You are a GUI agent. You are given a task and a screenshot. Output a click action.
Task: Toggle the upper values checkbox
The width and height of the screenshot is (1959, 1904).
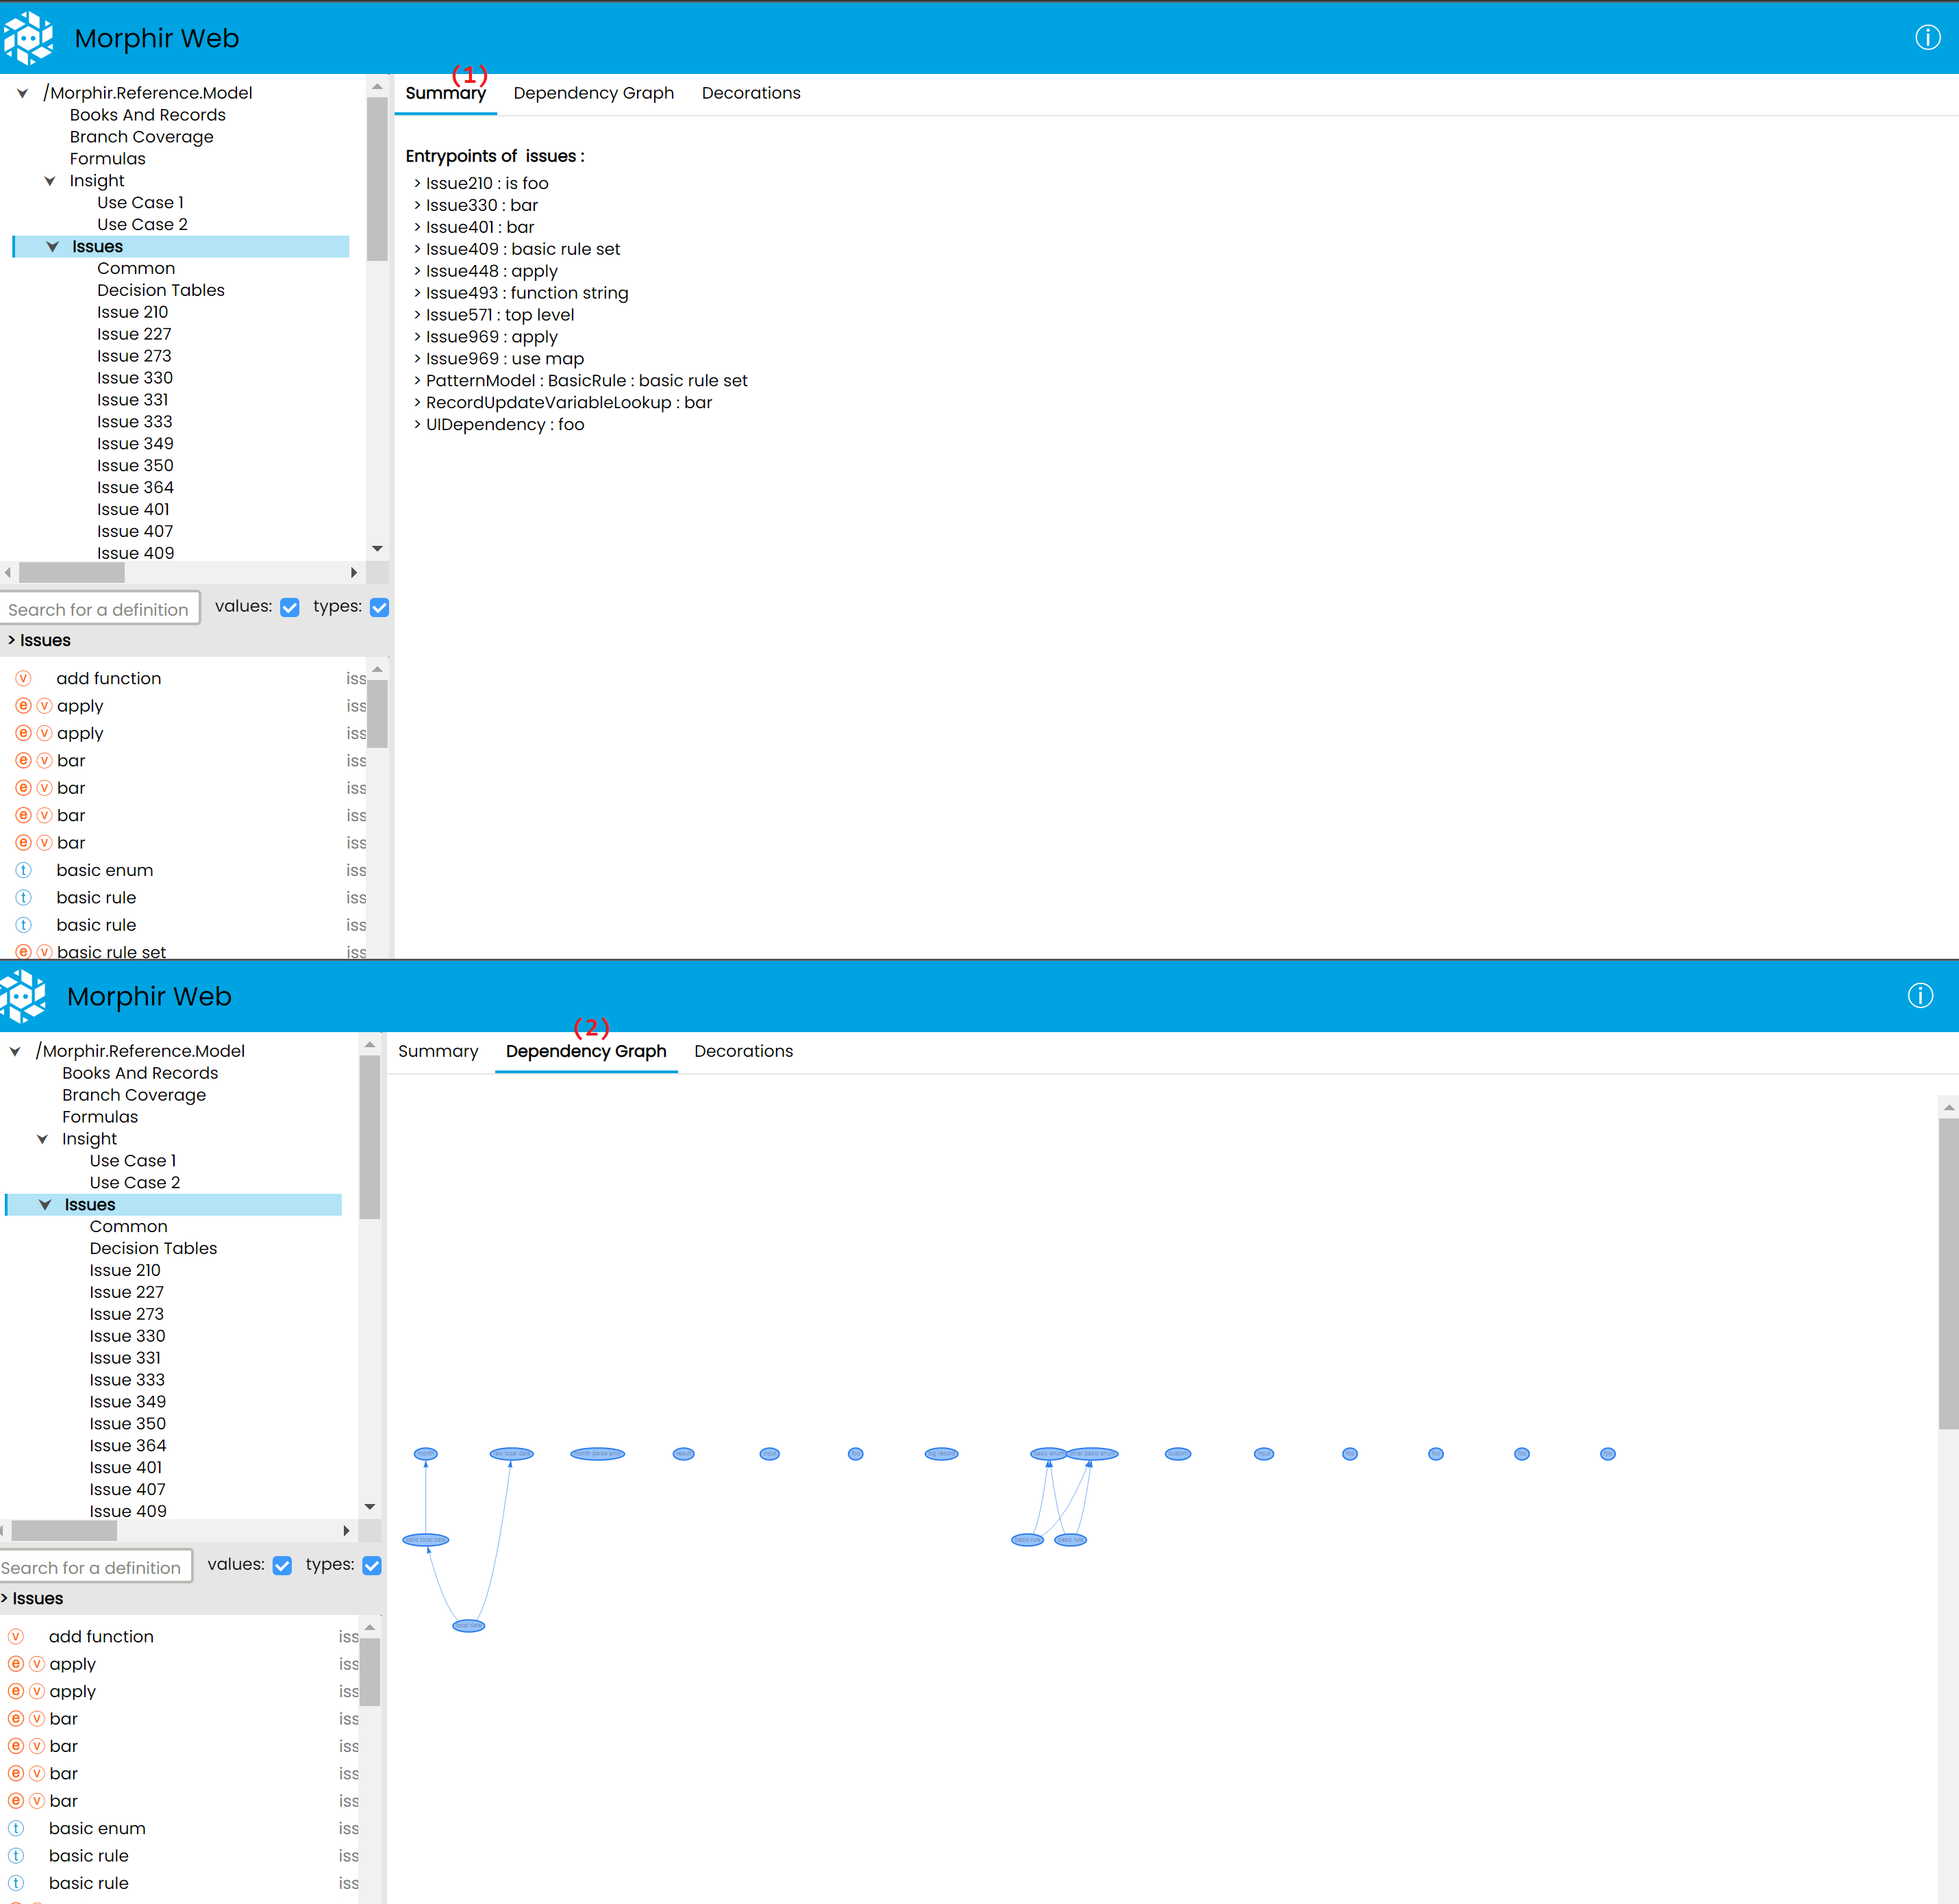tap(290, 607)
